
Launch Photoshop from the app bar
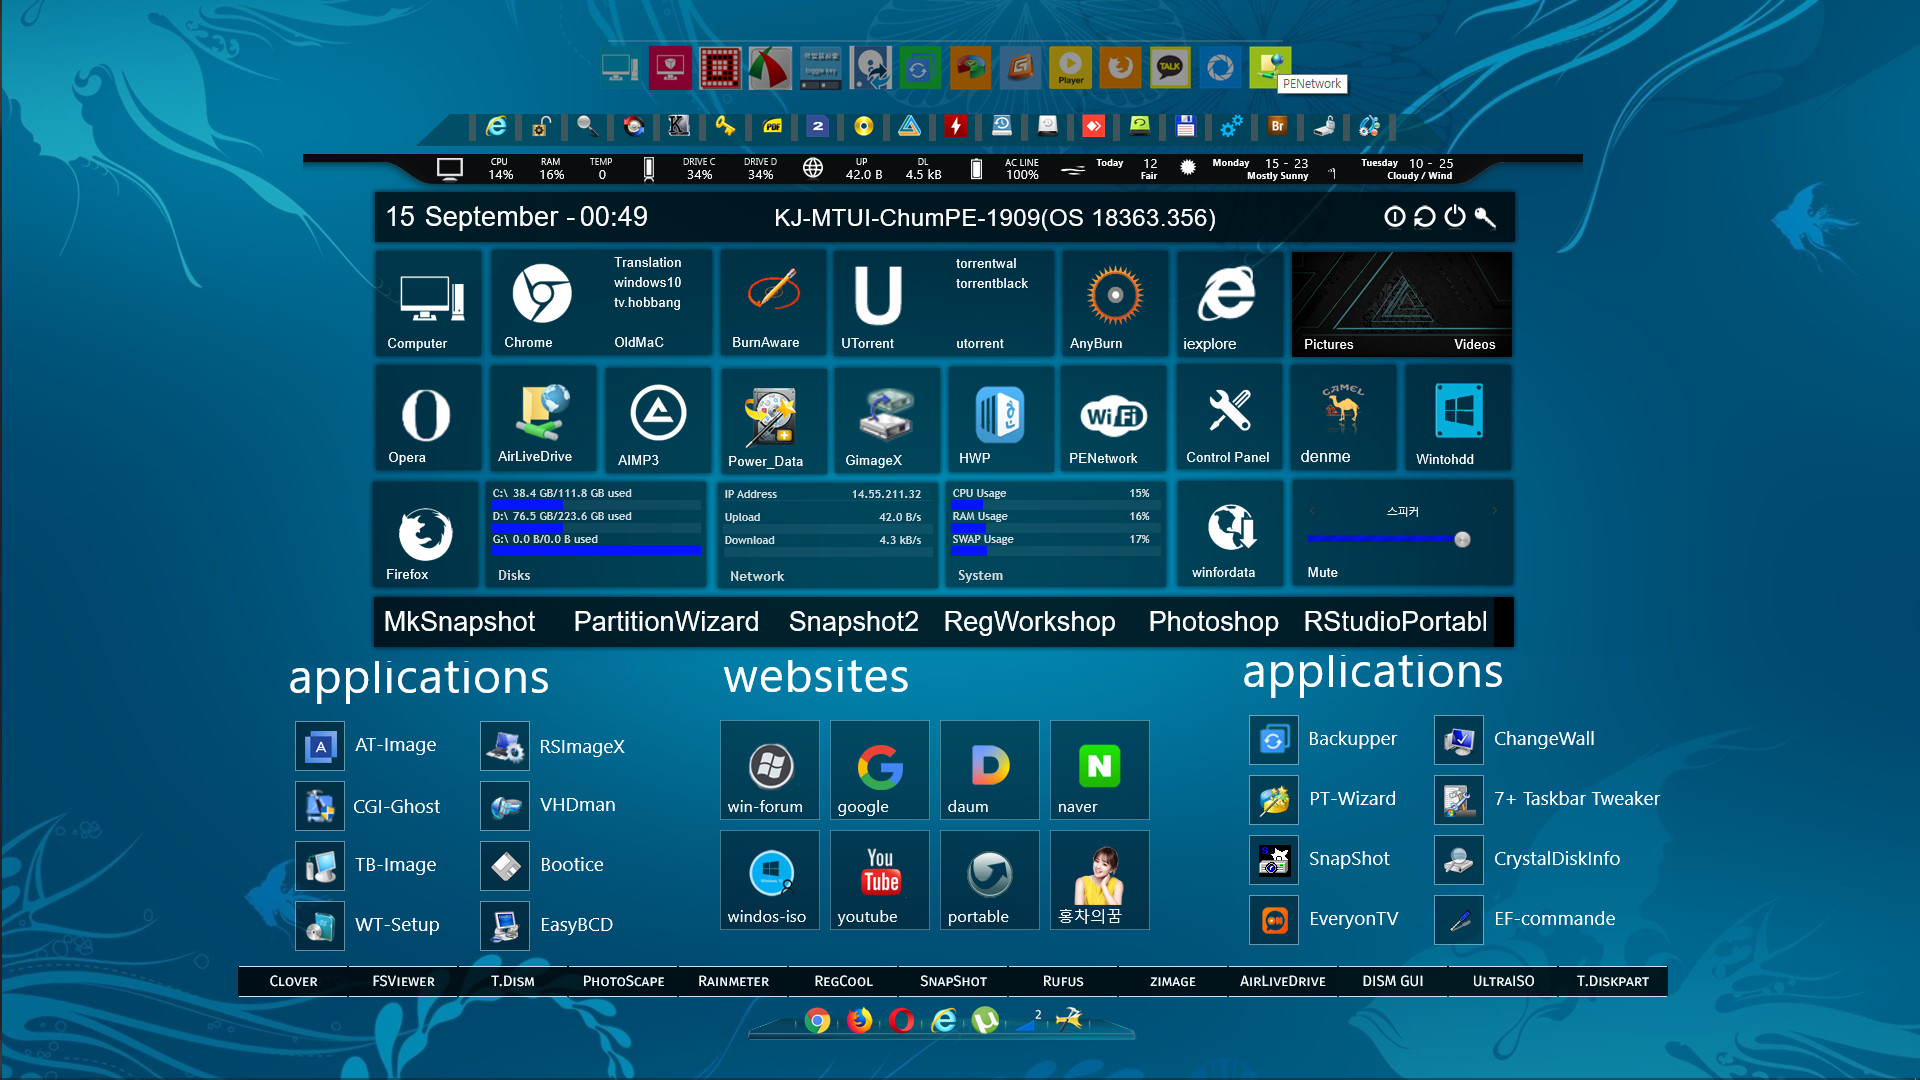1213,621
